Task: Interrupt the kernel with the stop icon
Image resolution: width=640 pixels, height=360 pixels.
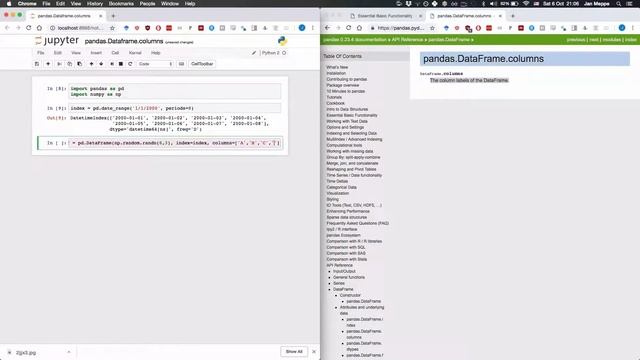Action: pyautogui.click(x=121, y=64)
